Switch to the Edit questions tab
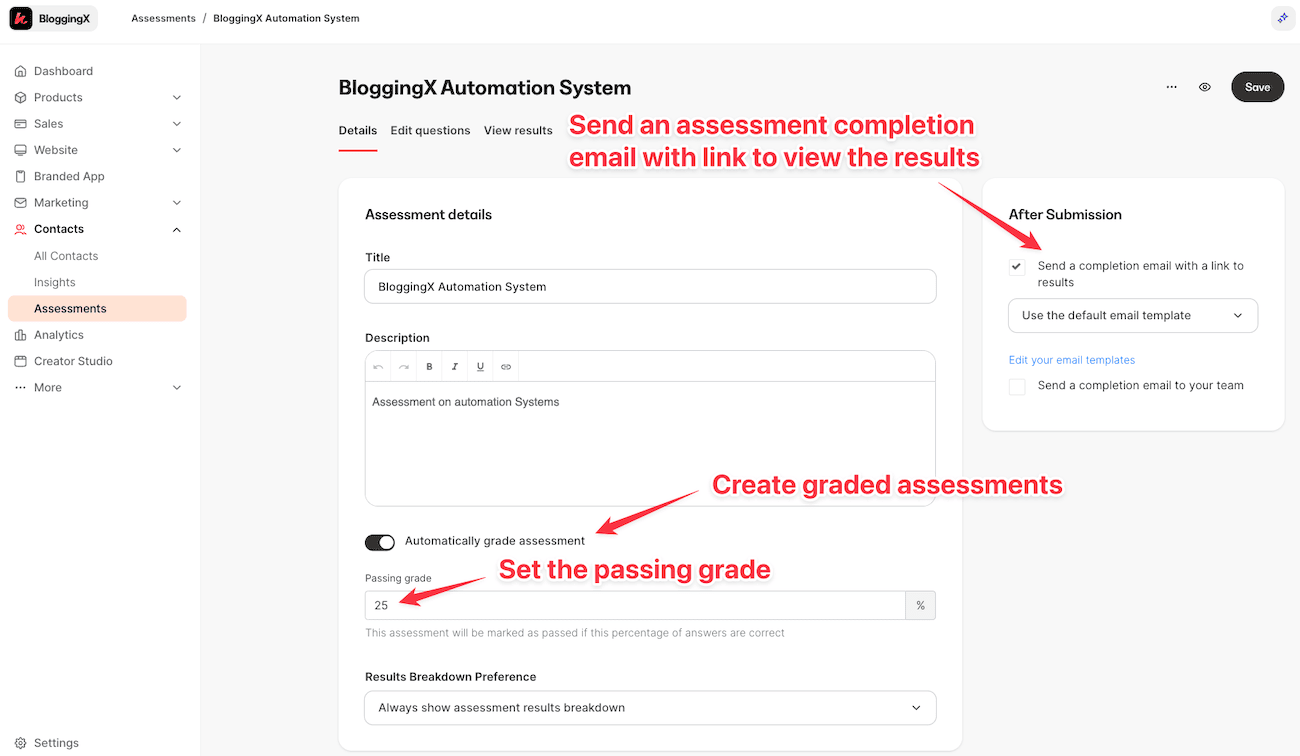1300x756 pixels. [430, 130]
